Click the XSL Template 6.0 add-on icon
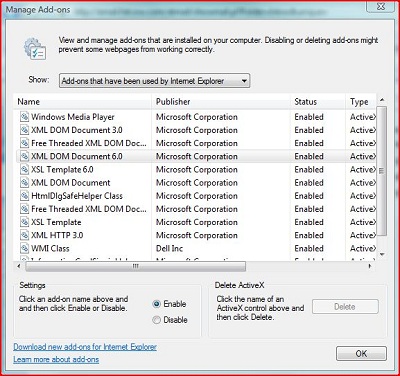The image size is (400, 376). point(24,169)
